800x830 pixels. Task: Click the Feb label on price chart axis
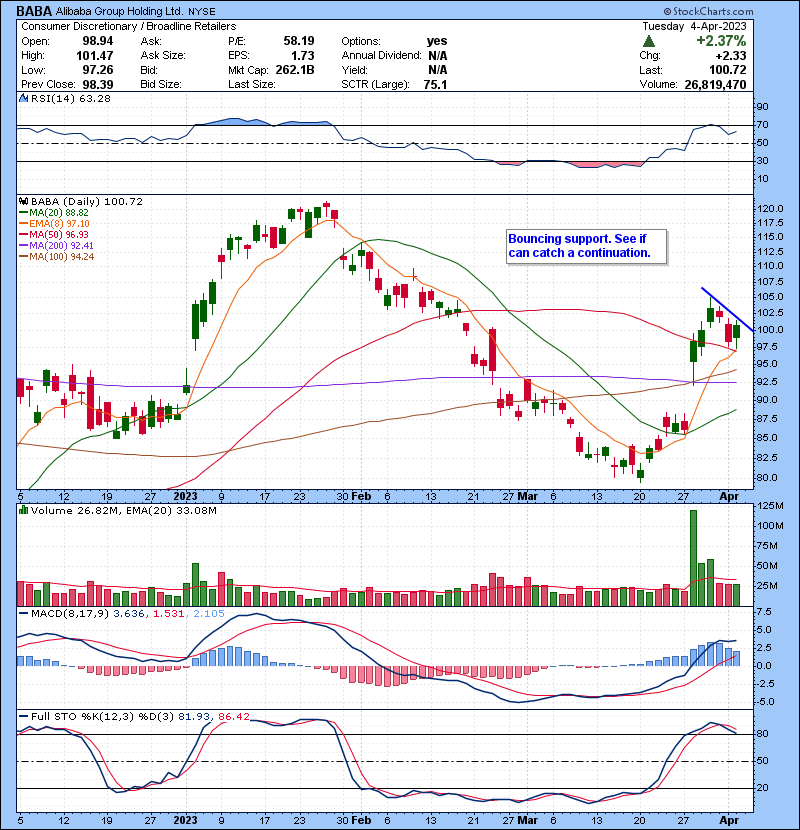(x=361, y=497)
